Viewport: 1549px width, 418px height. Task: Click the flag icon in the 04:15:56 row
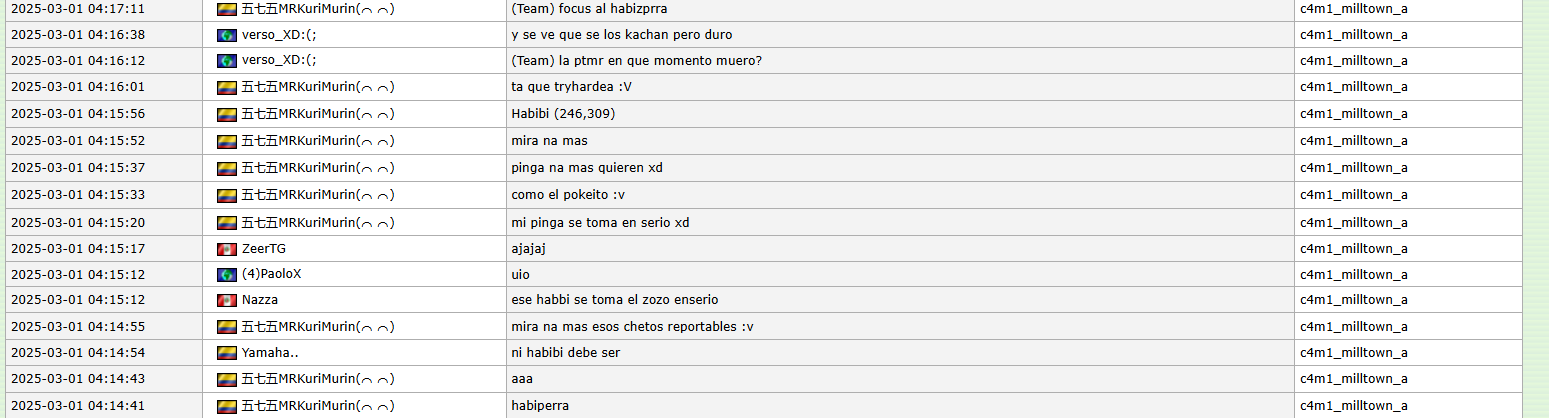point(227,114)
